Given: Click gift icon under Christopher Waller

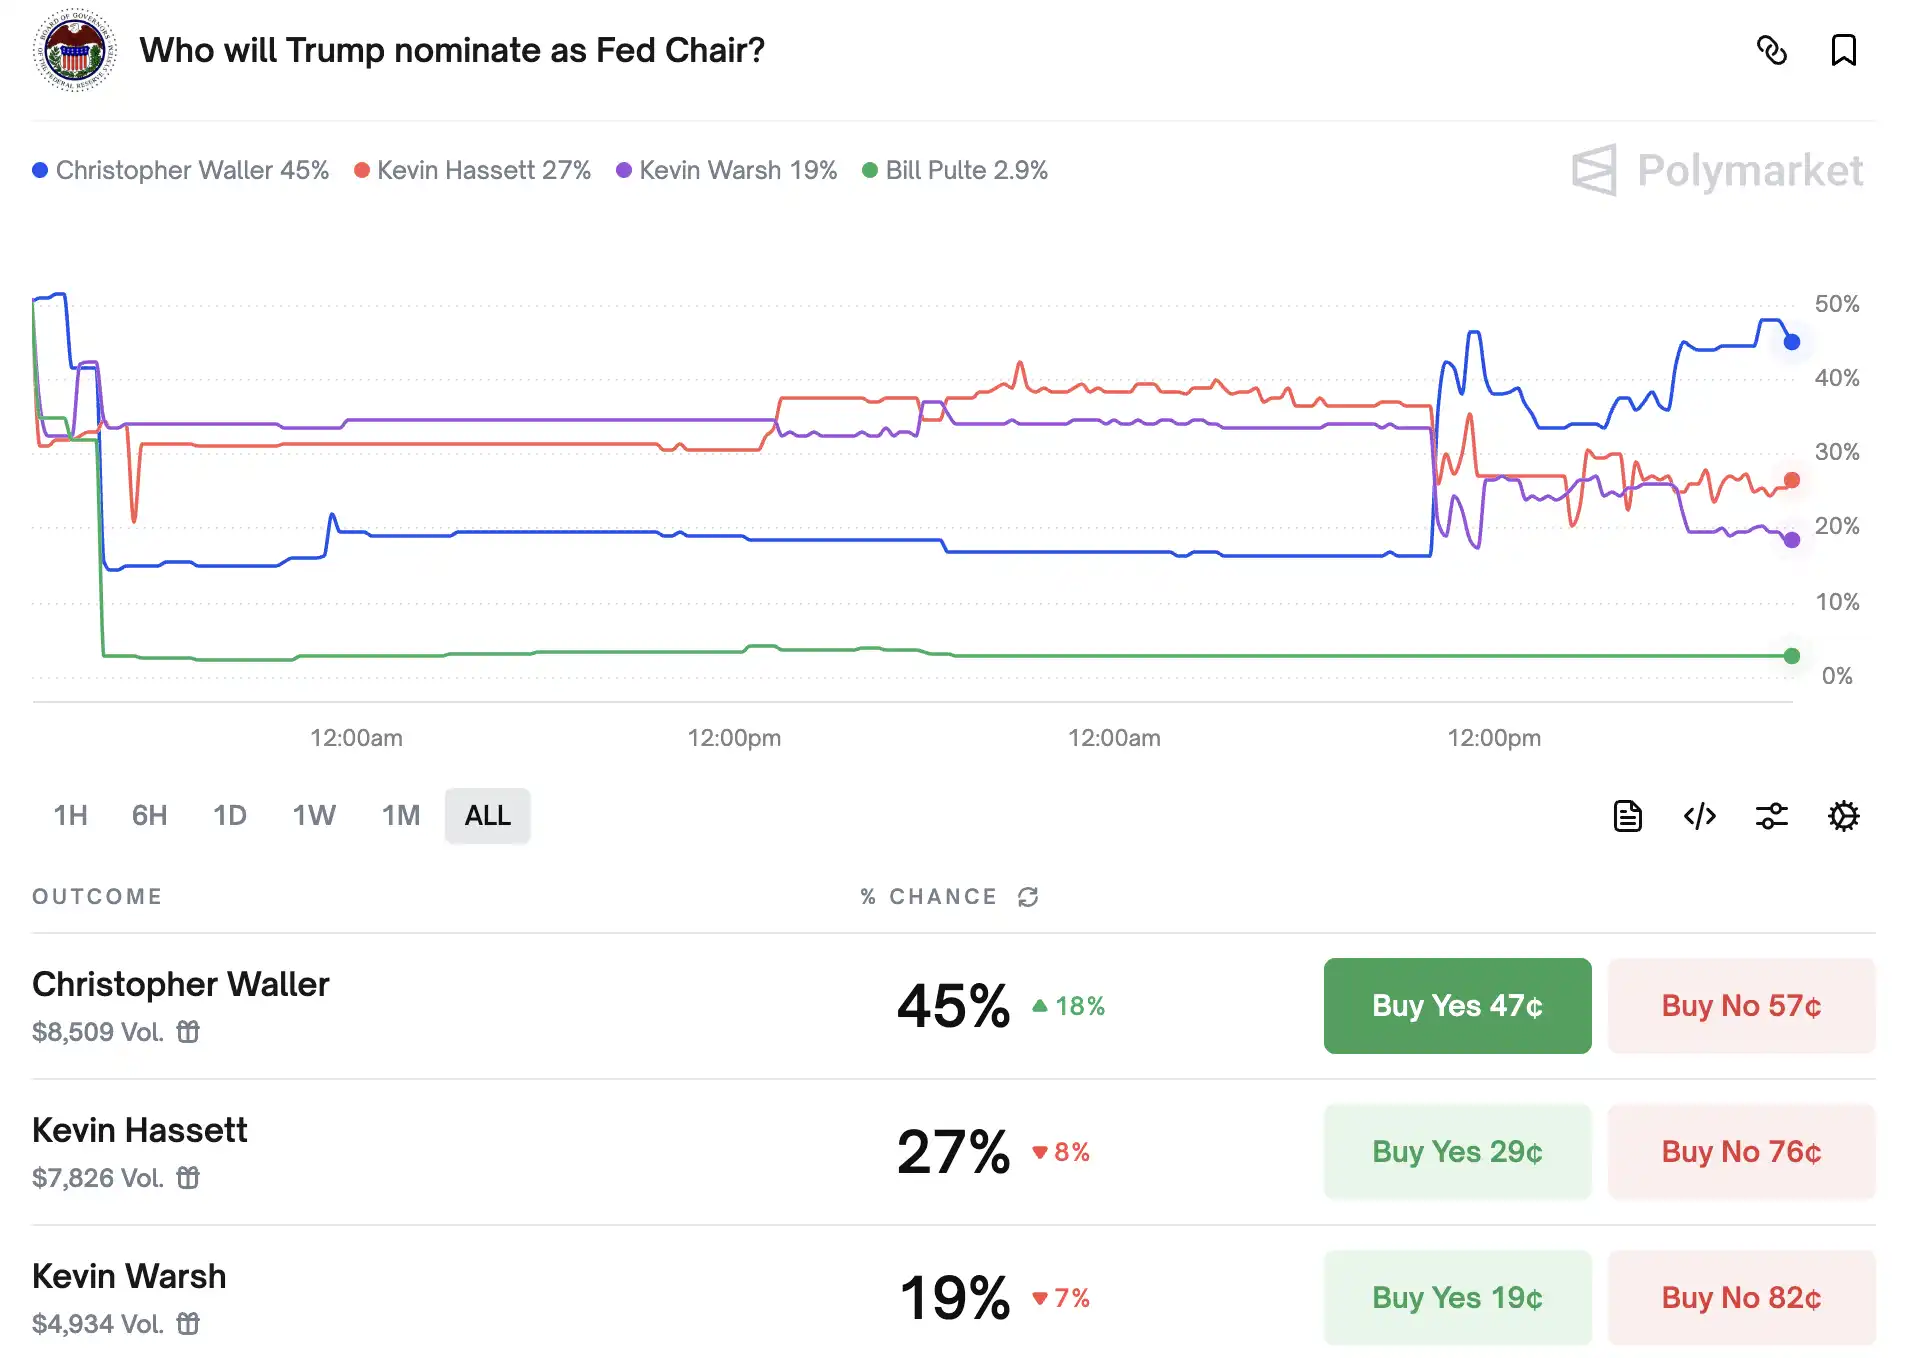Looking at the screenshot, I should [x=188, y=1031].
